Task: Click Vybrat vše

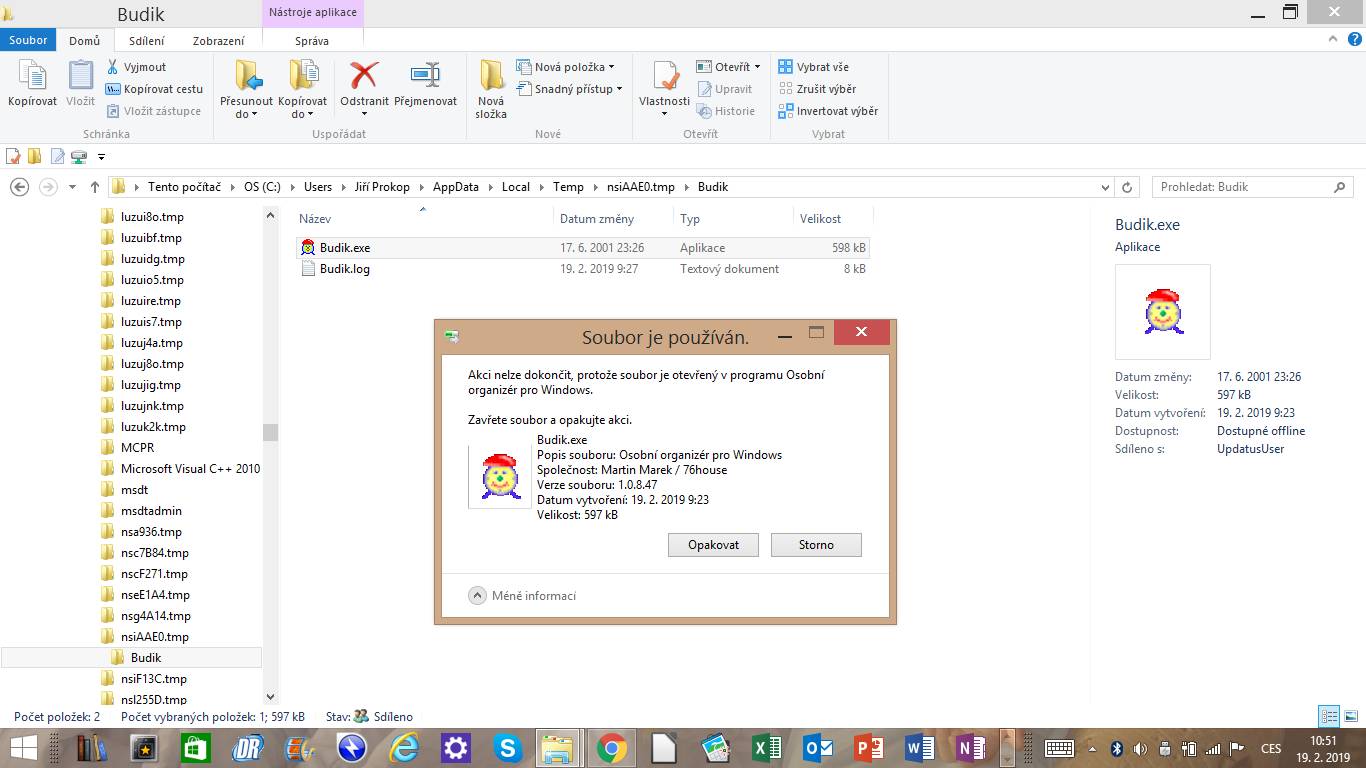Action: coord(813,67)
